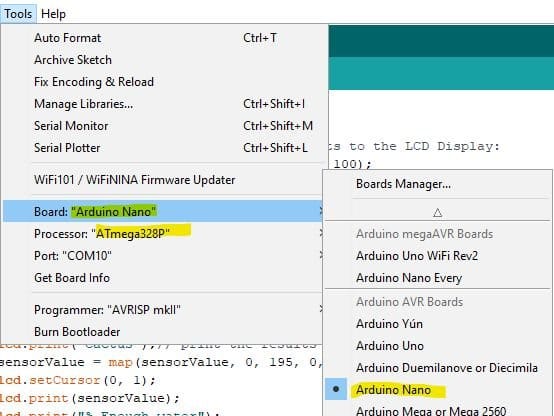Choose Arduino Uno WiFi Rev2 board

click(437, 255)
